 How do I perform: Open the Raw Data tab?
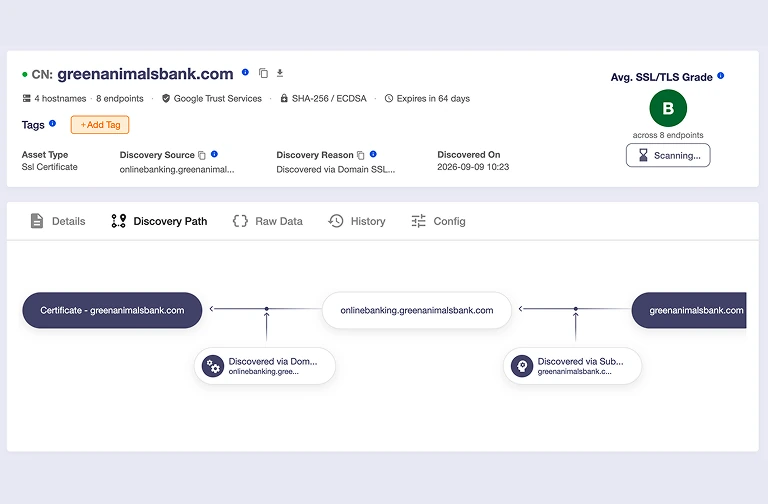coord(267,221)
